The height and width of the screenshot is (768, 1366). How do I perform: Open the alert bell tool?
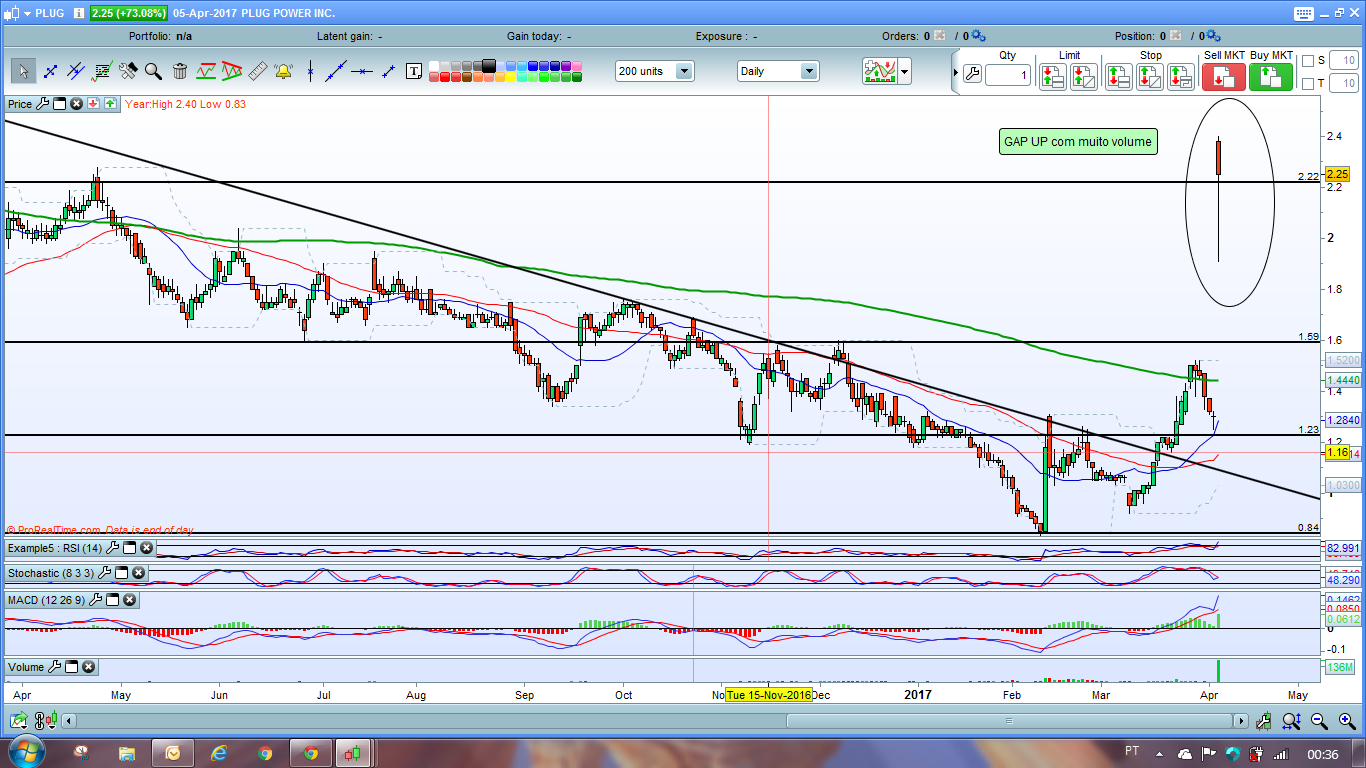[284, 71]
